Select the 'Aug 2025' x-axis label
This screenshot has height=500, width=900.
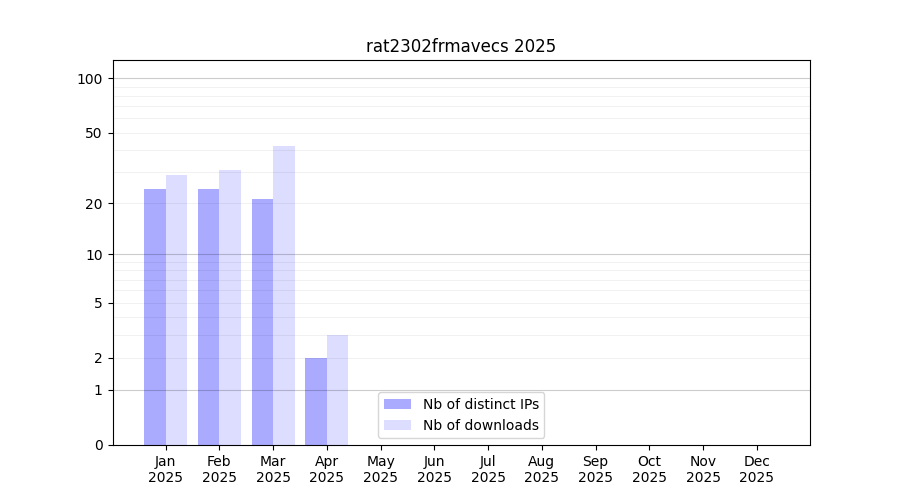(x=541, y=469)
